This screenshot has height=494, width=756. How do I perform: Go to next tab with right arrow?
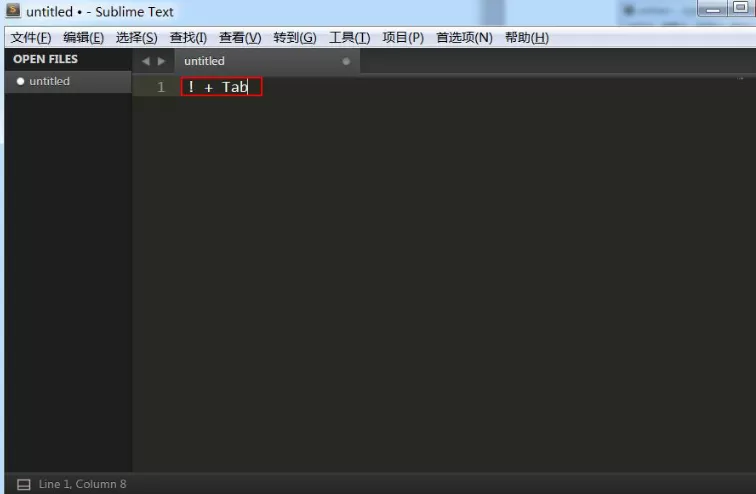tap(162, 61)
